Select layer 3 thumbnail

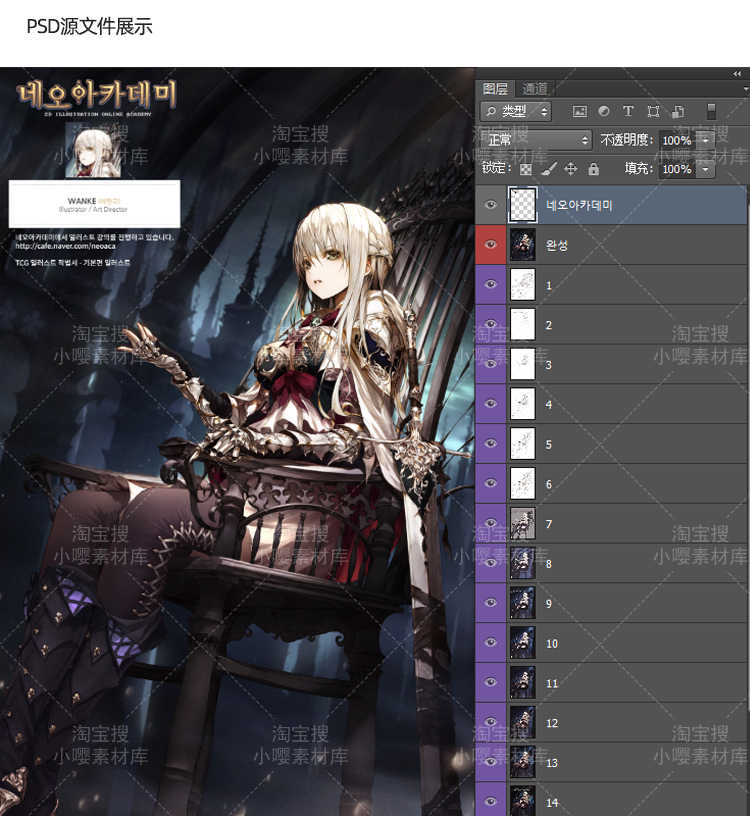tap(523, 364)
